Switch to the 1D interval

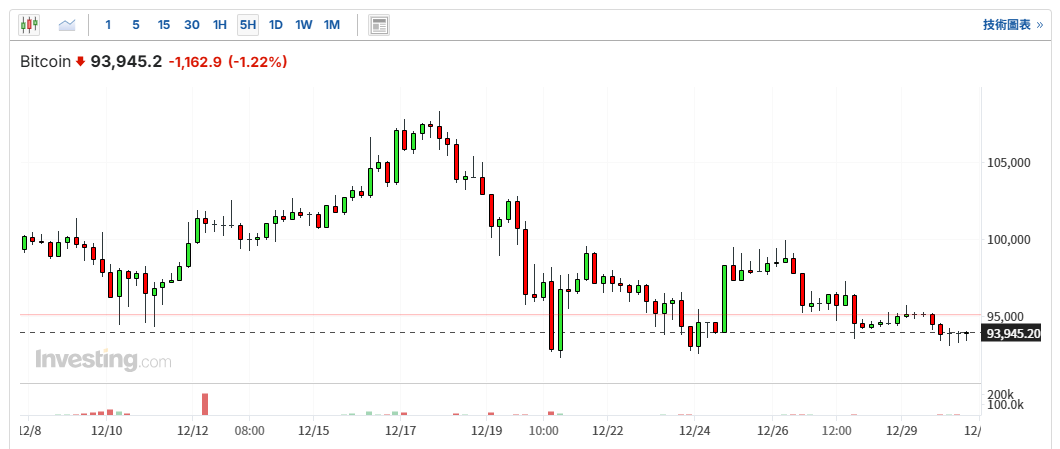click(x=276, y=25)
